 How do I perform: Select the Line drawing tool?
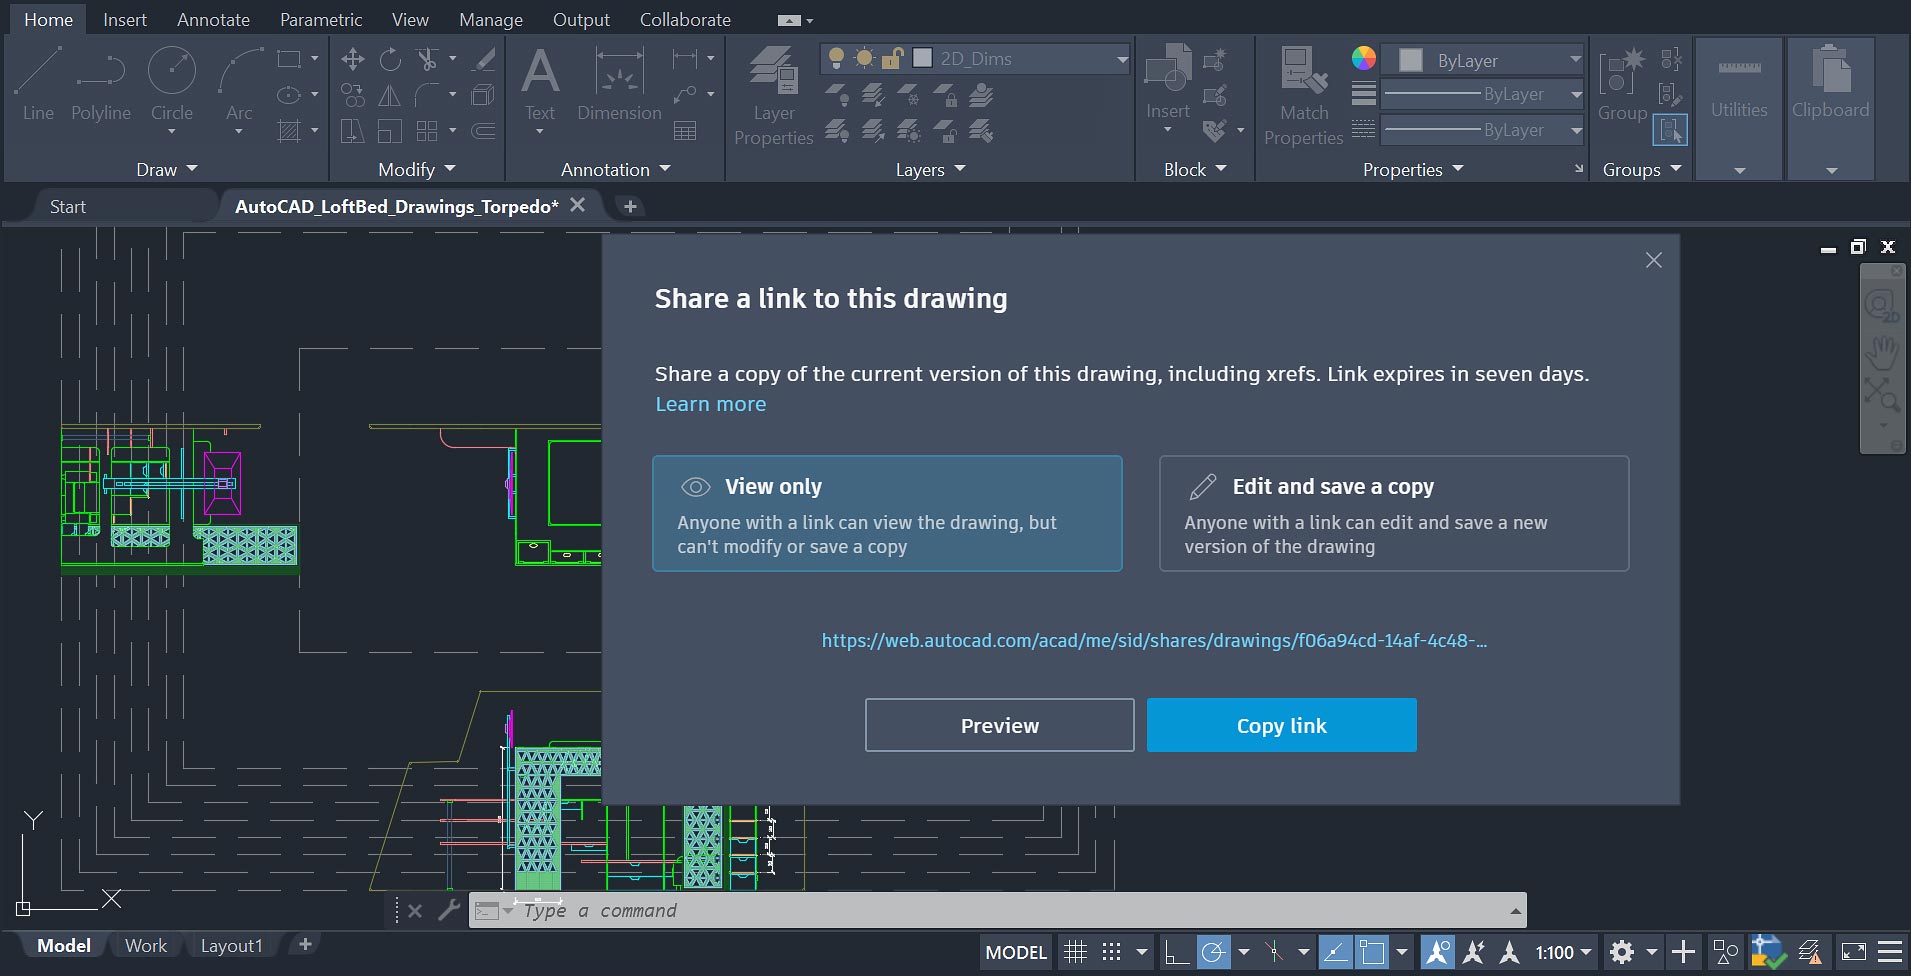click(38, 83)
